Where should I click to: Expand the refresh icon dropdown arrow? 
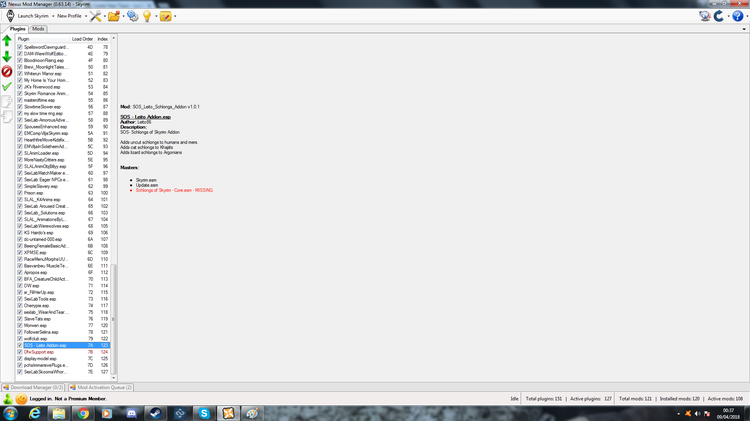(728, 16)
